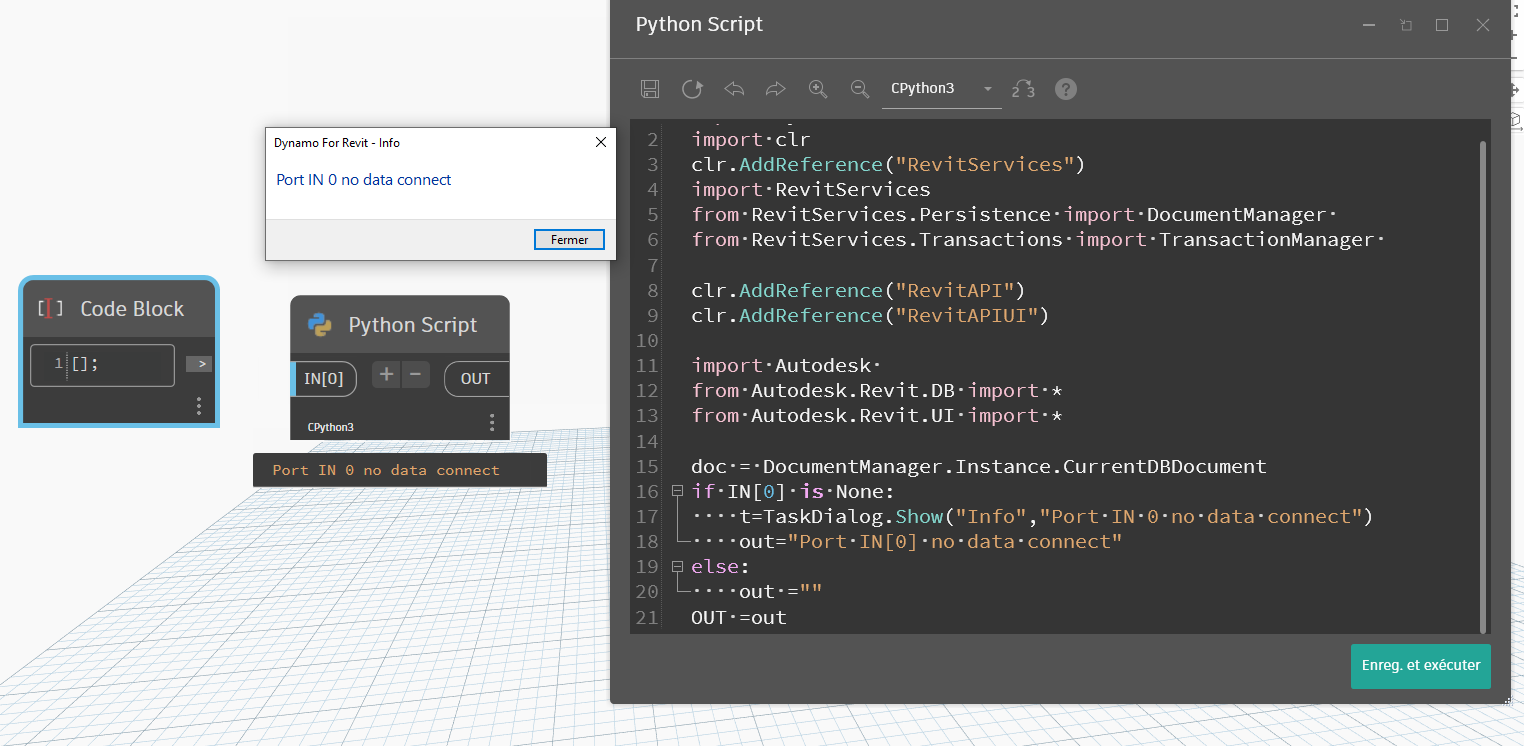Add an input port with plus button
Image resolution: width=1524 pixels, height=746 pixels.
pos(386,375)
